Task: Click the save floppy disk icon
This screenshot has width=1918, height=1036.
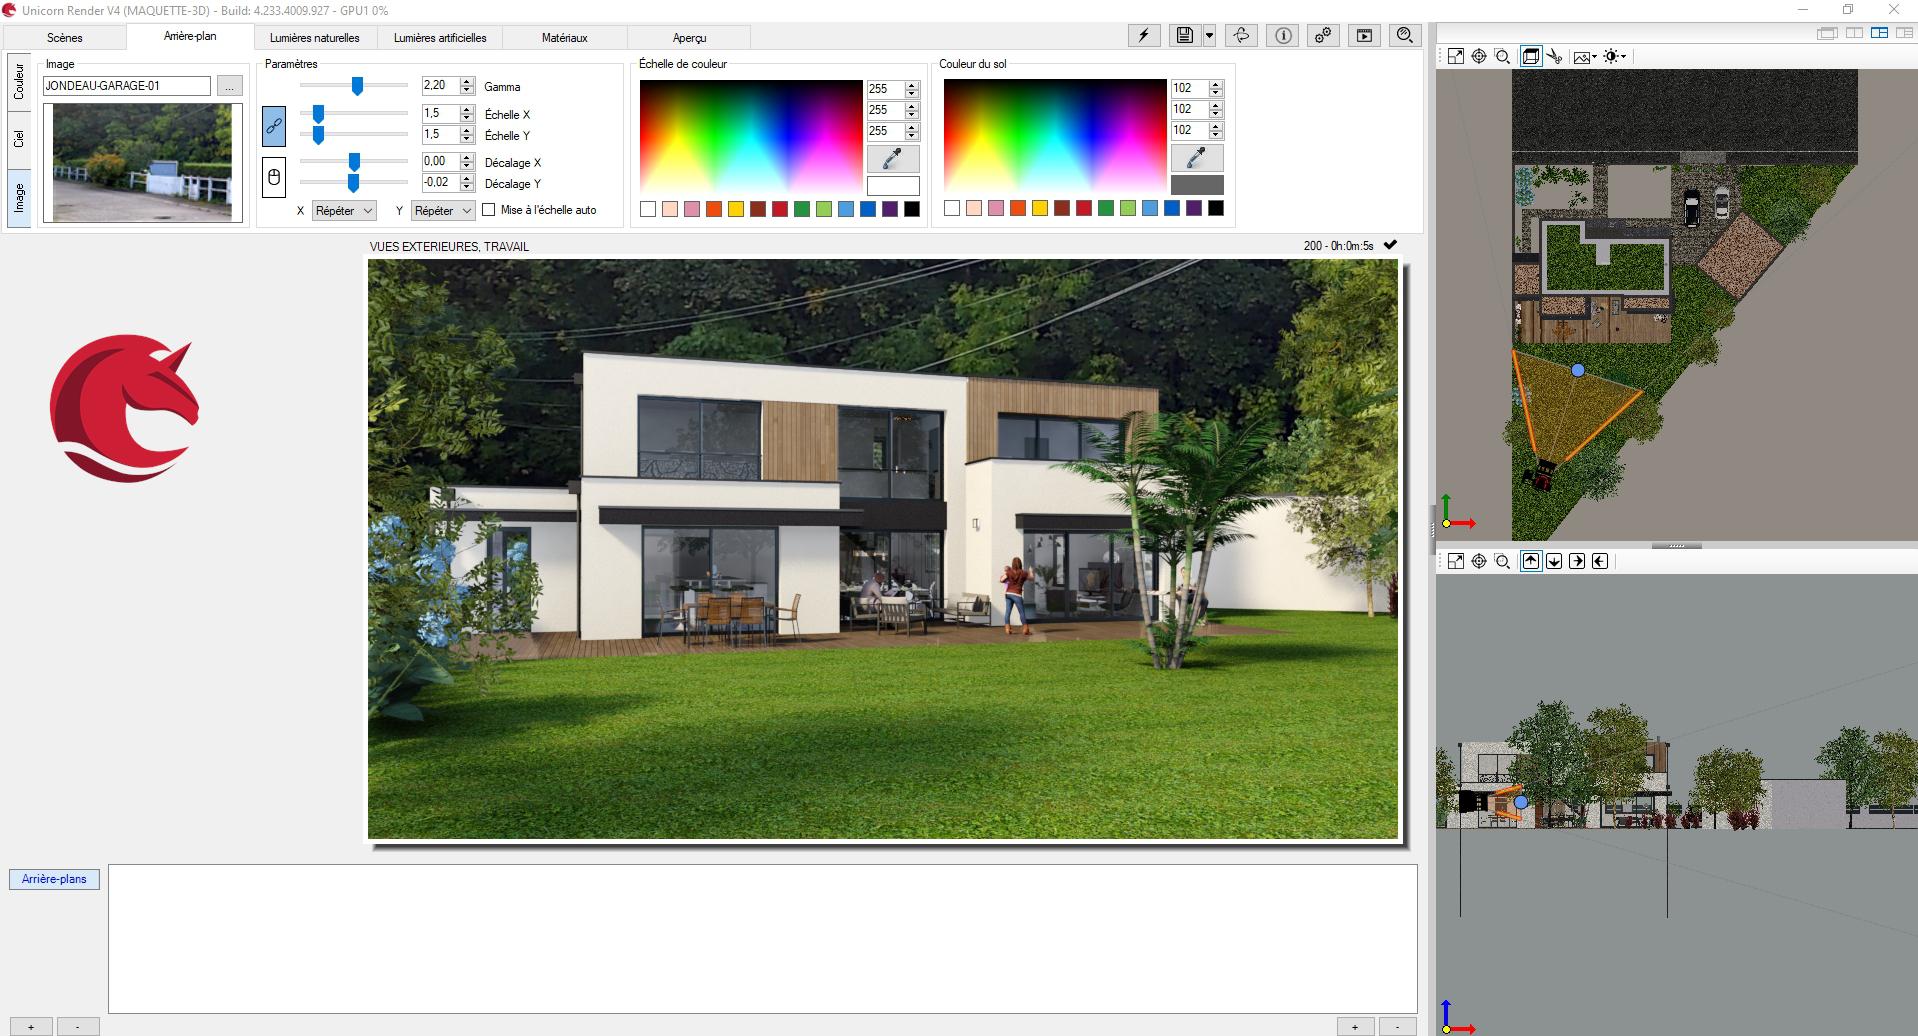Action: point(1184,36)
